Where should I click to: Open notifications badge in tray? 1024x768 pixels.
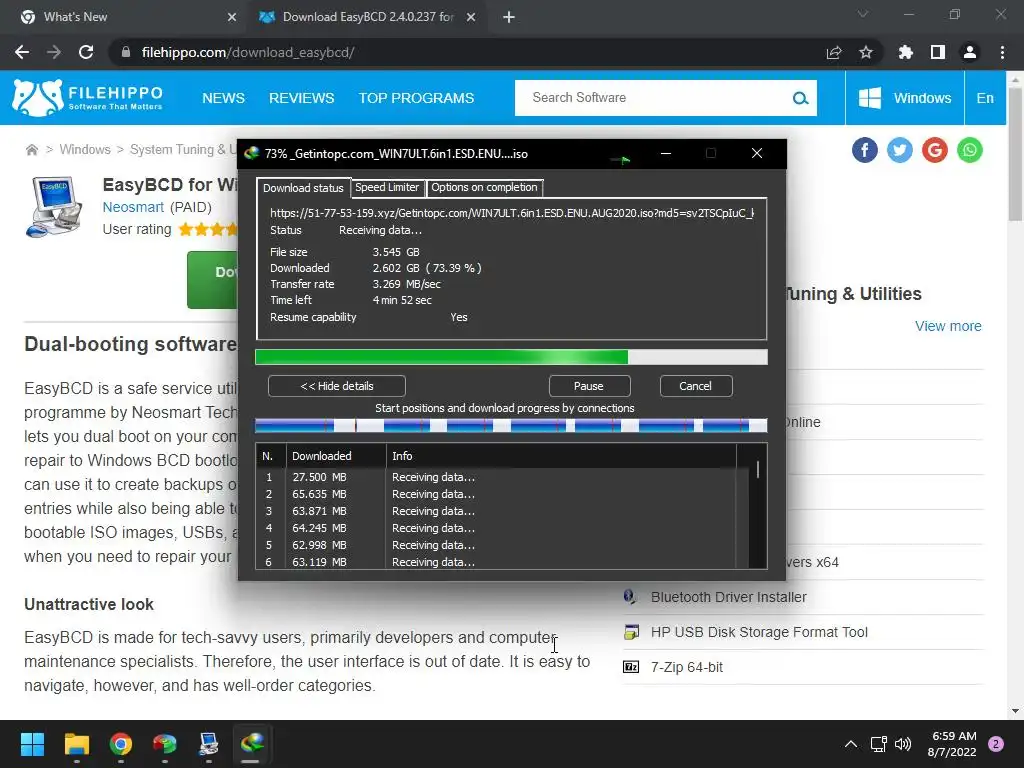996,744
